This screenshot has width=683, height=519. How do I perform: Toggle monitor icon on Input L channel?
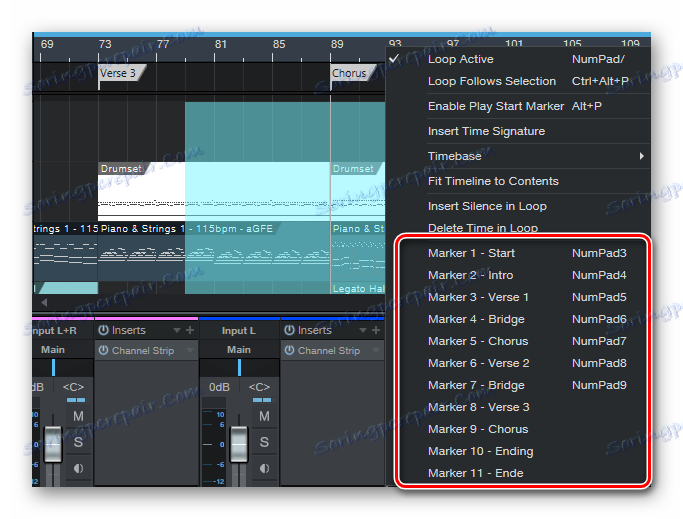point(264,468)
